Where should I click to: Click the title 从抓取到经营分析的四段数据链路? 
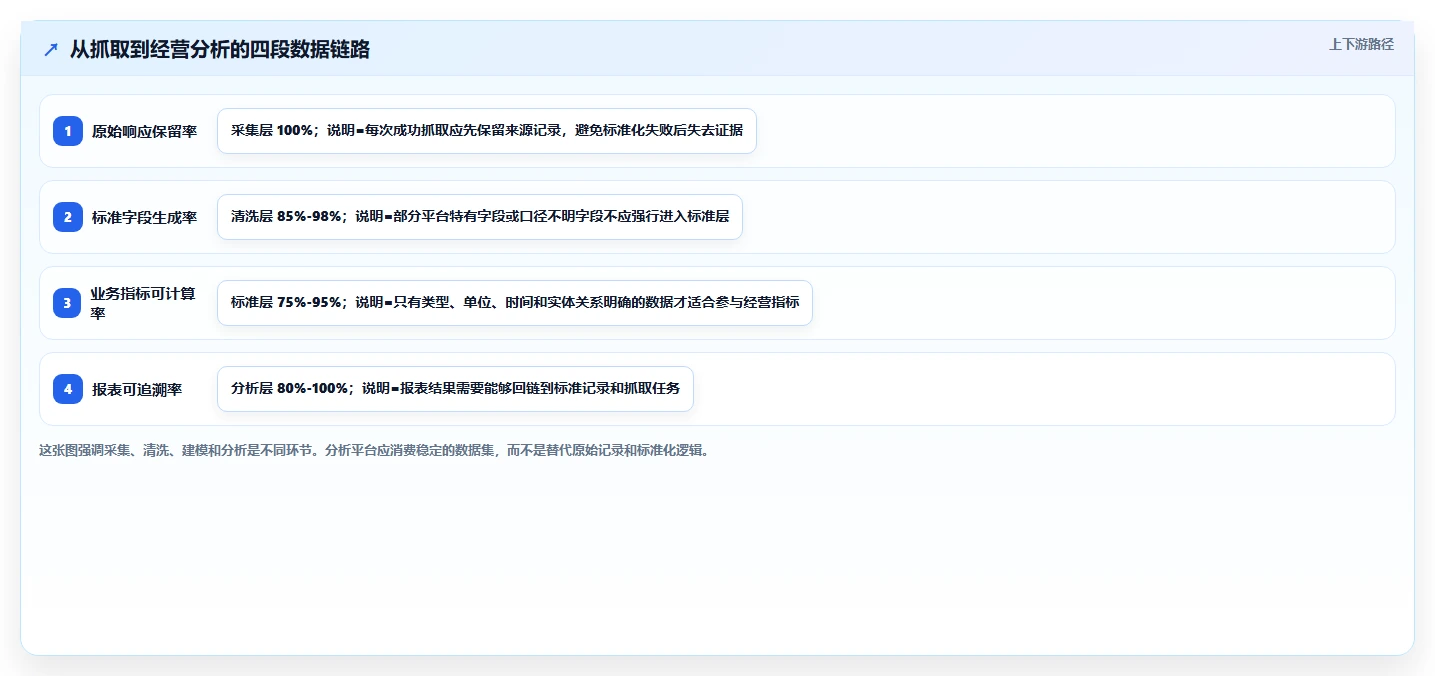[x=219, y=49]
